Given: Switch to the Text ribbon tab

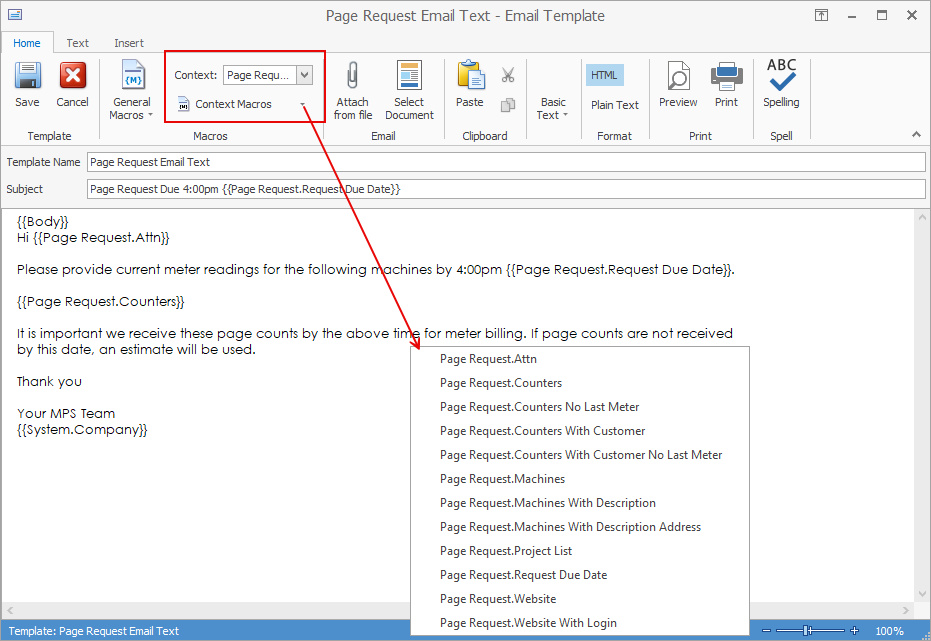Looking at the screenshot, I should [77, 43].
